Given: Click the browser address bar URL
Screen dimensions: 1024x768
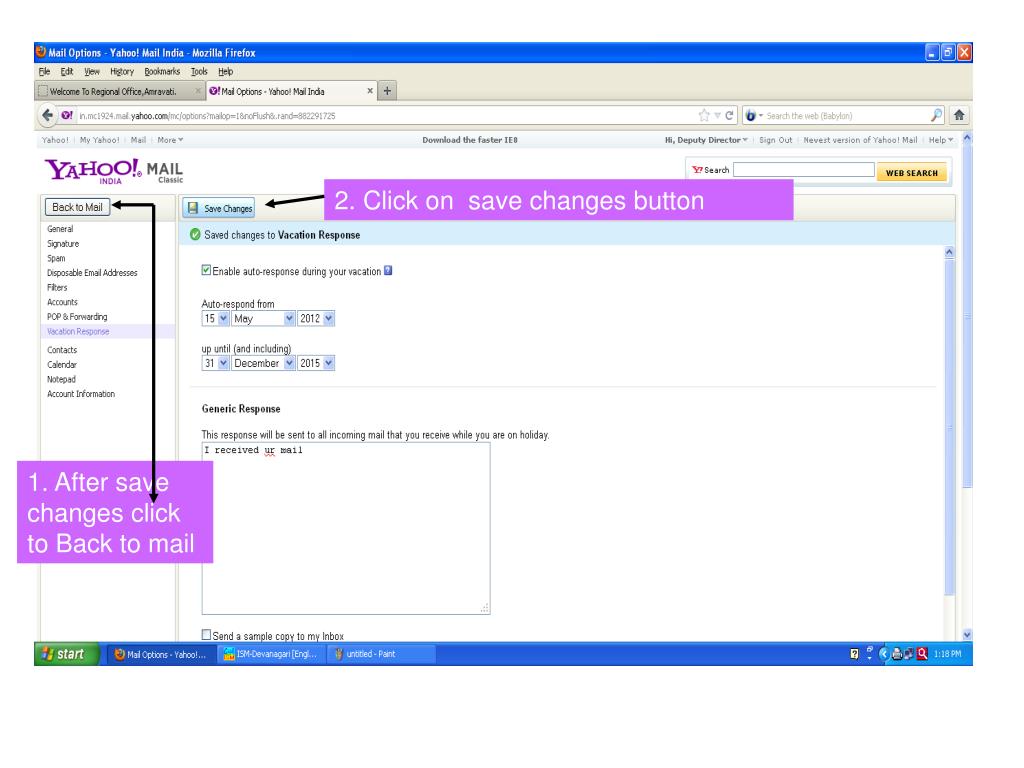Looking at the screenshot, I should (385, 116).
